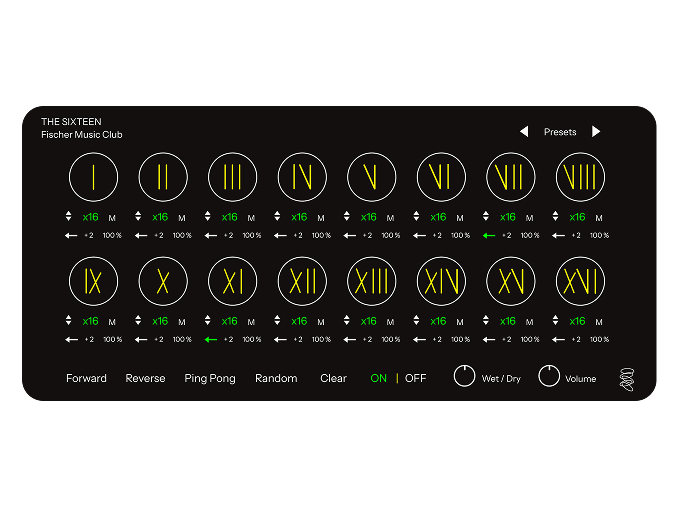This screenshot has width=677, height=508.
Task: Select step IX circle
Action: coord(93,281)
